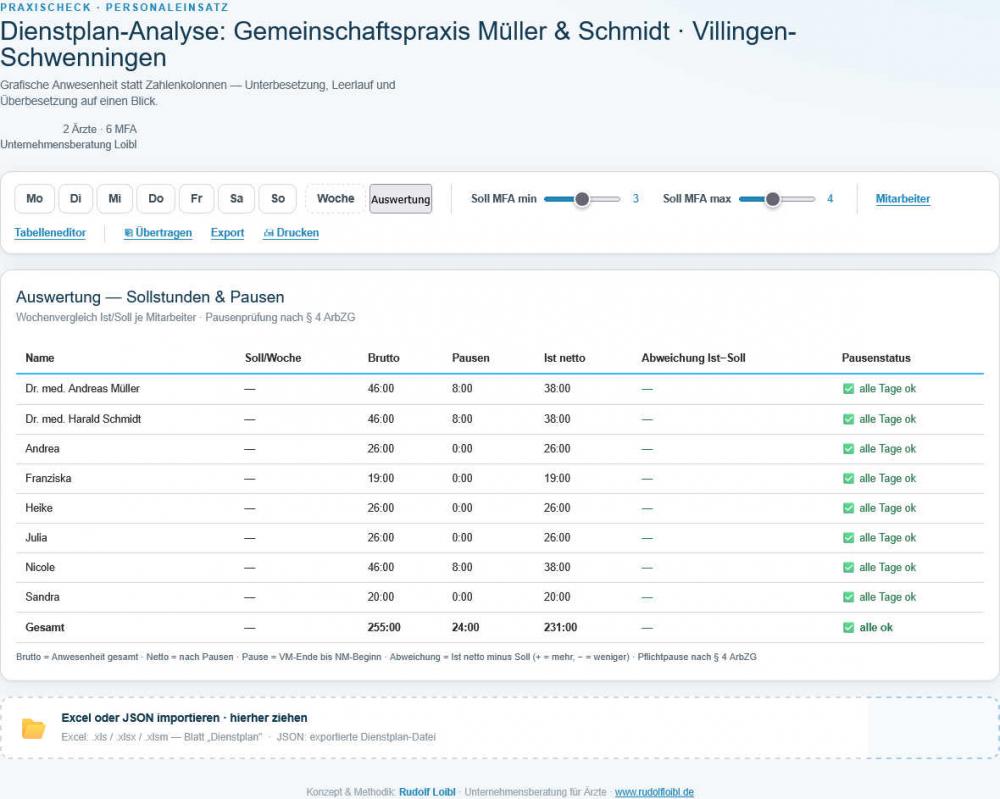Viewport: 1000px width, 799px height.
Task: Select the Dr. med. Andreas Müller name
Action: 82,388
